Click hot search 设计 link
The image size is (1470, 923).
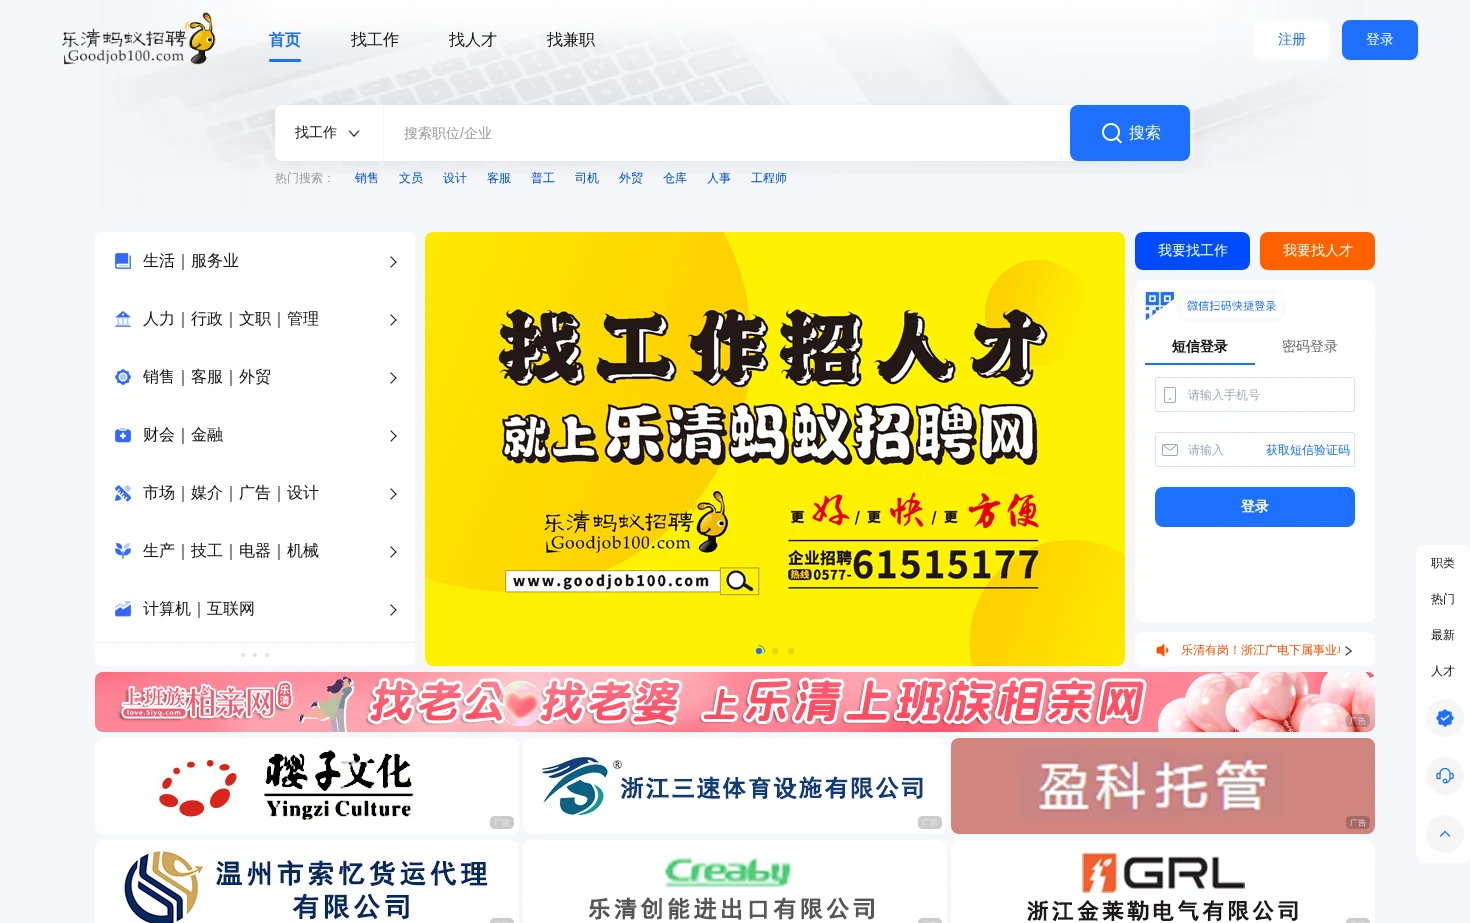455,178
